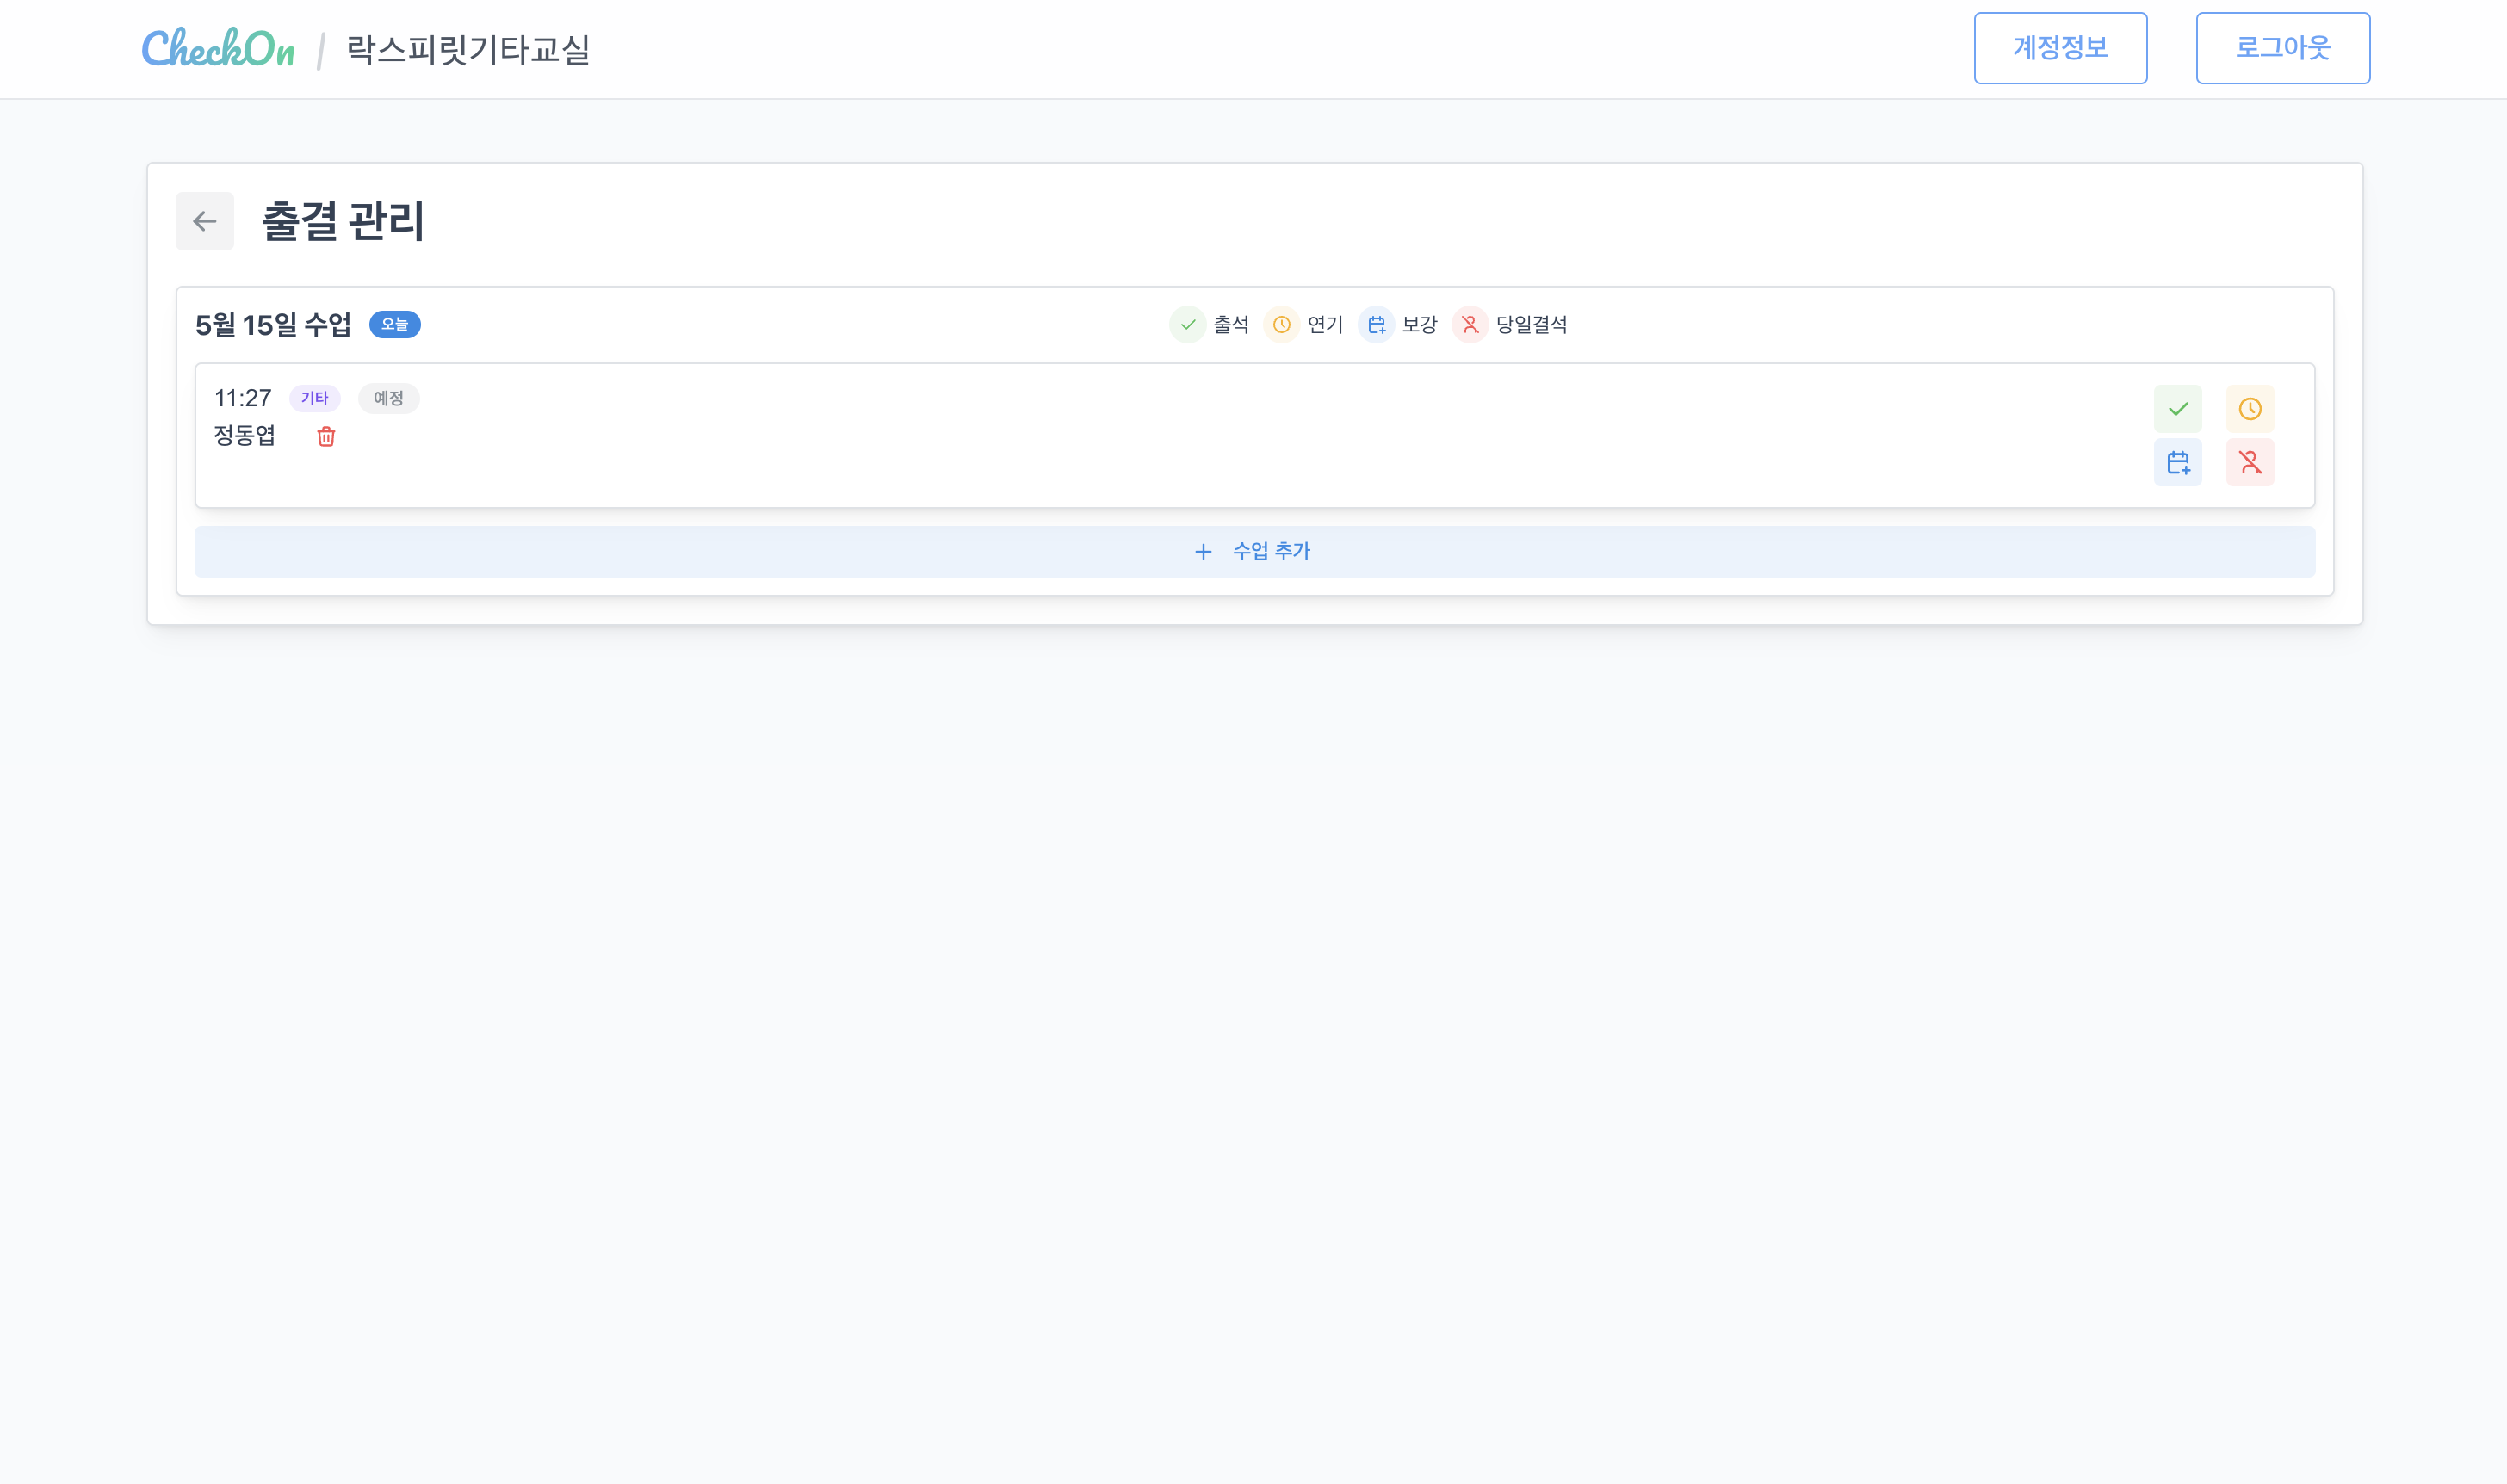Click the 출석 legend check icon
The image size is (2507, 1484).
(x=1187, y=325)
